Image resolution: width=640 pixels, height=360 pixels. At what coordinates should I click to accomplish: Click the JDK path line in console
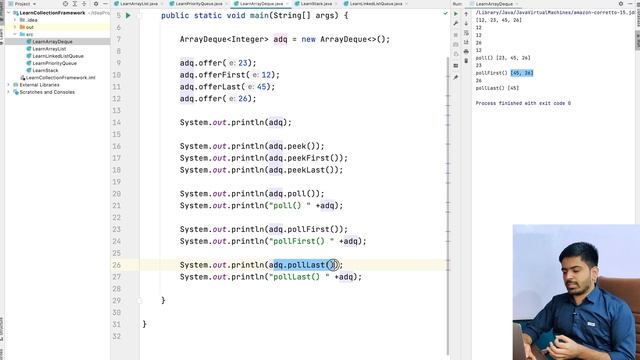pyautogui.click(x=556, y=13)
